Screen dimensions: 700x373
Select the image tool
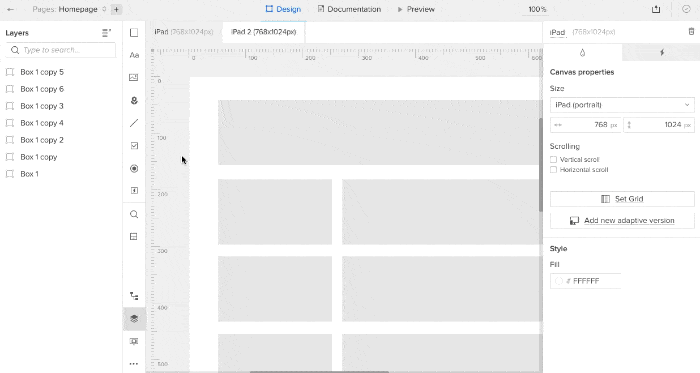[134, 78]
